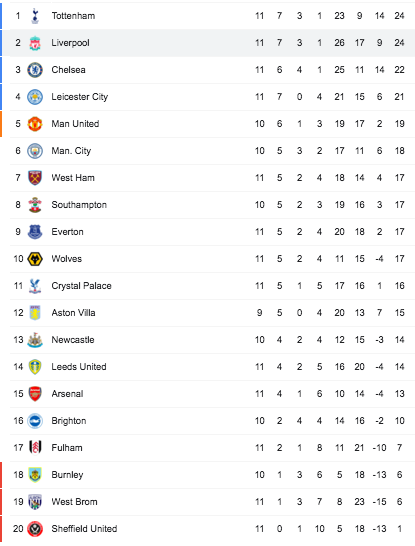Select the Aston Villa crest
415x546 pixels.
coord(35,313)
